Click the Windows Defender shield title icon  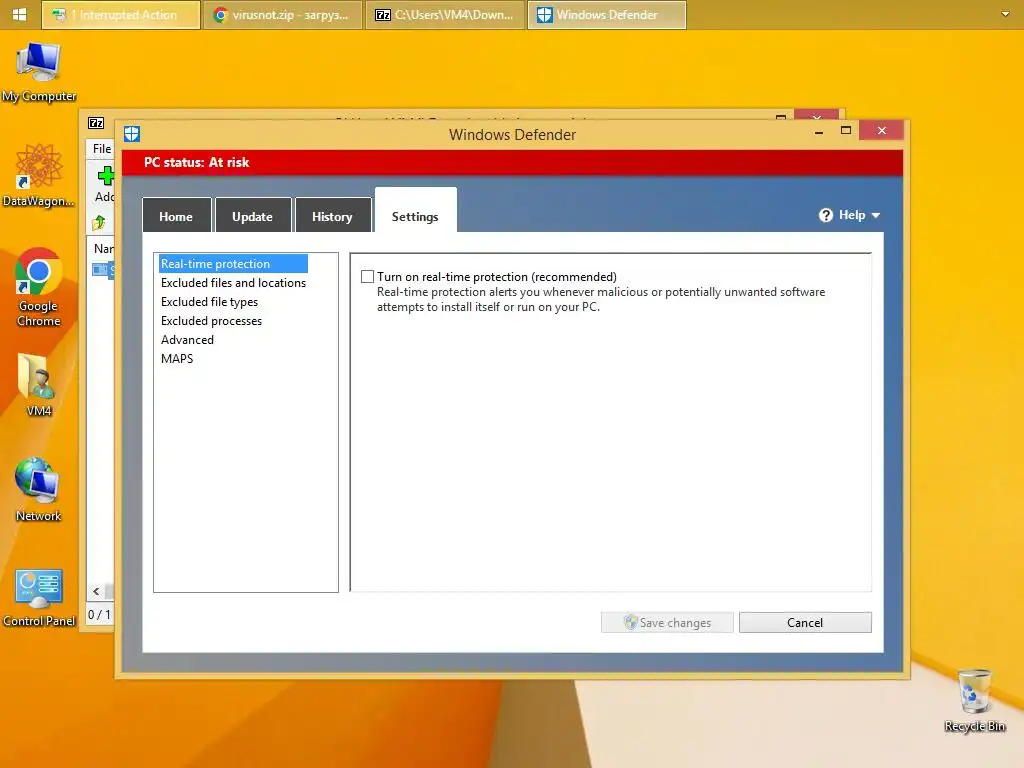(x=132, y=134)
